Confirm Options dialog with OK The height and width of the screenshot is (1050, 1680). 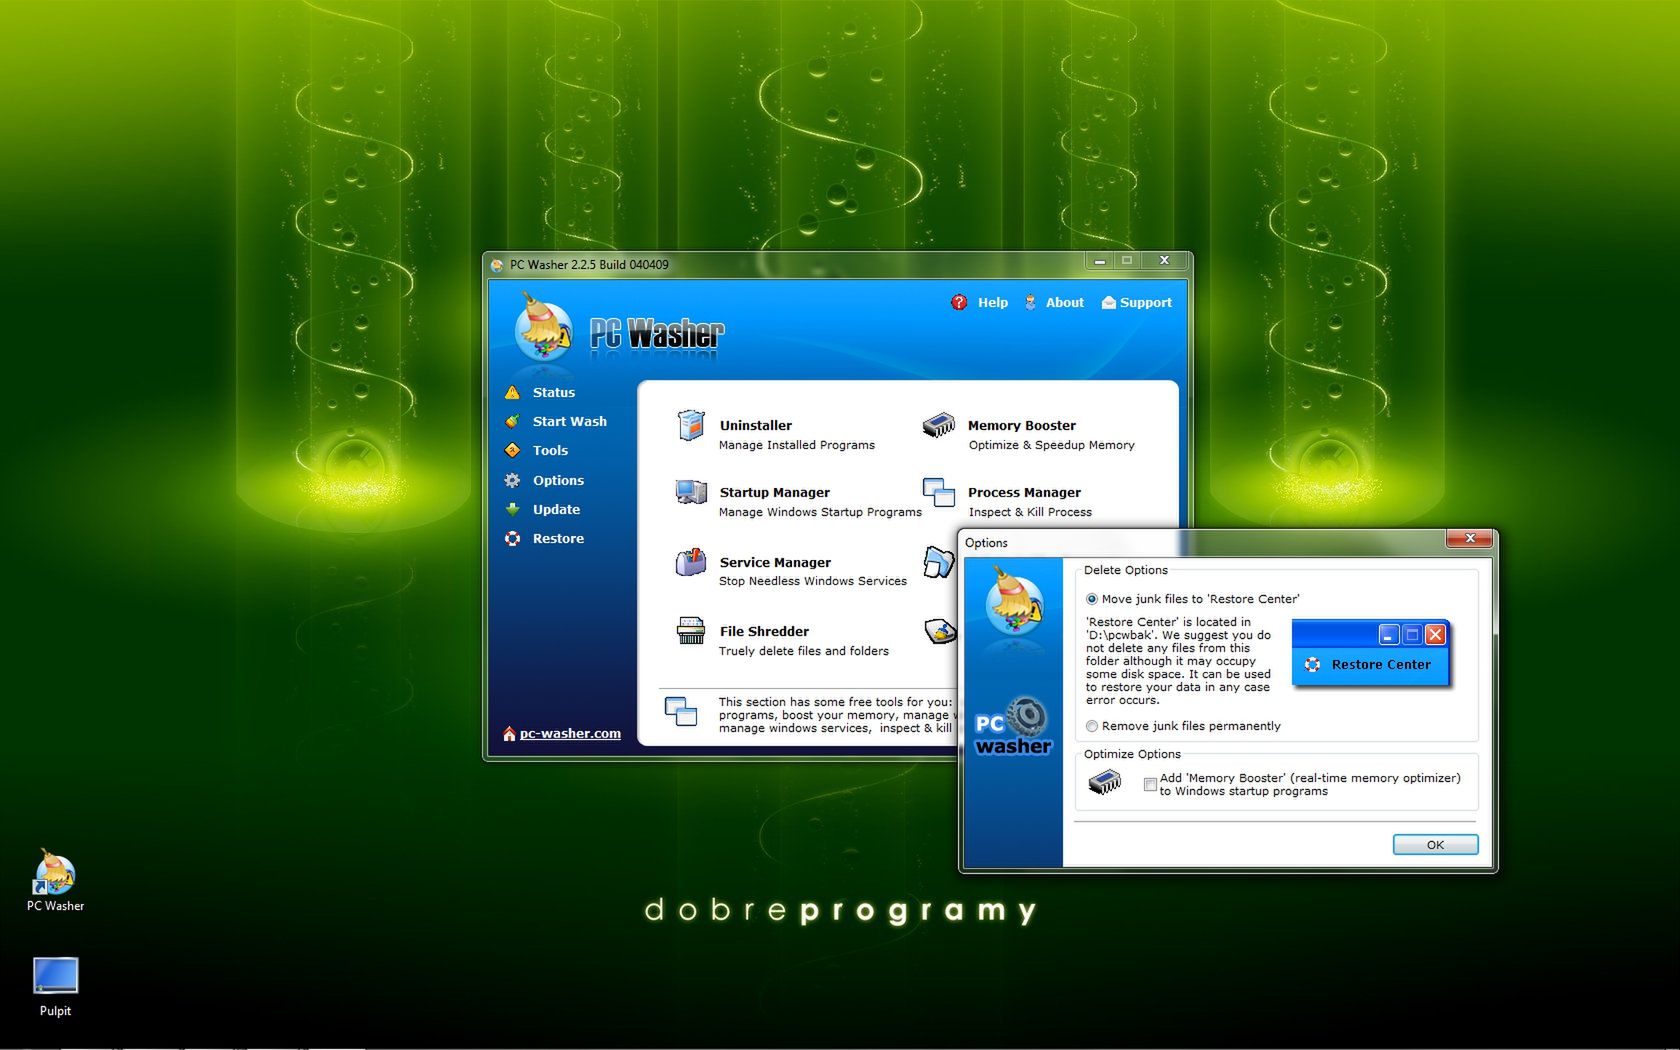click(x=1435, y=845)
